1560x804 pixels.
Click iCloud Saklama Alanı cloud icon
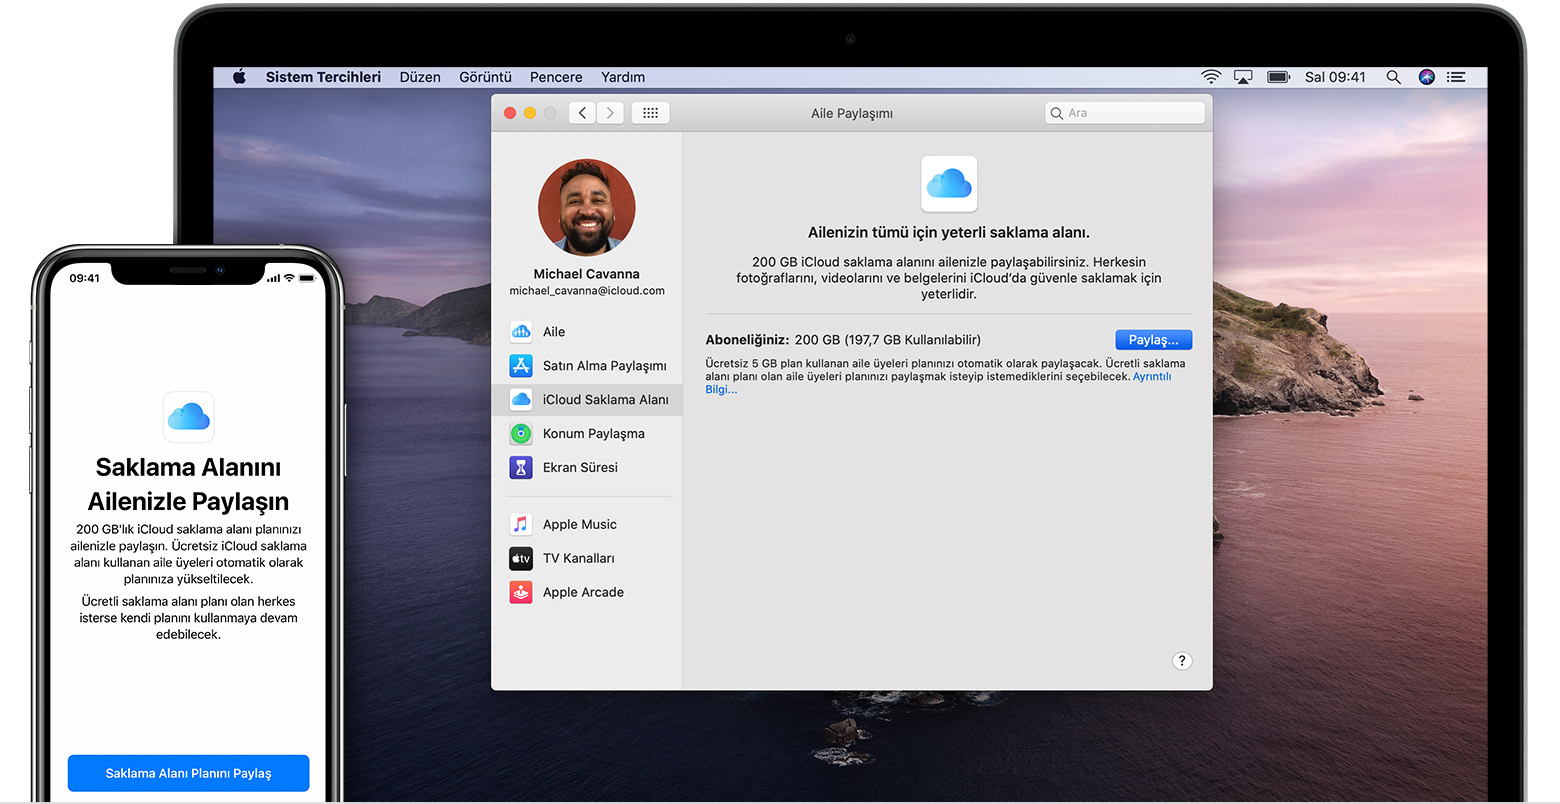[521, 400]
